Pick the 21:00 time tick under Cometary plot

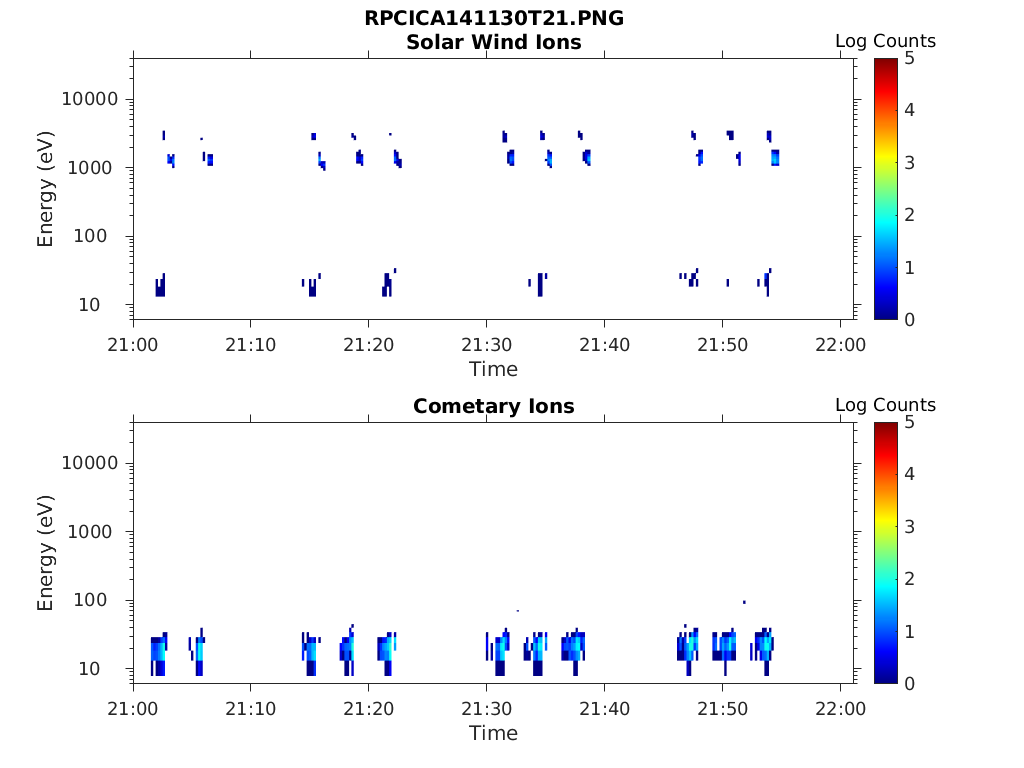[133, 709]
